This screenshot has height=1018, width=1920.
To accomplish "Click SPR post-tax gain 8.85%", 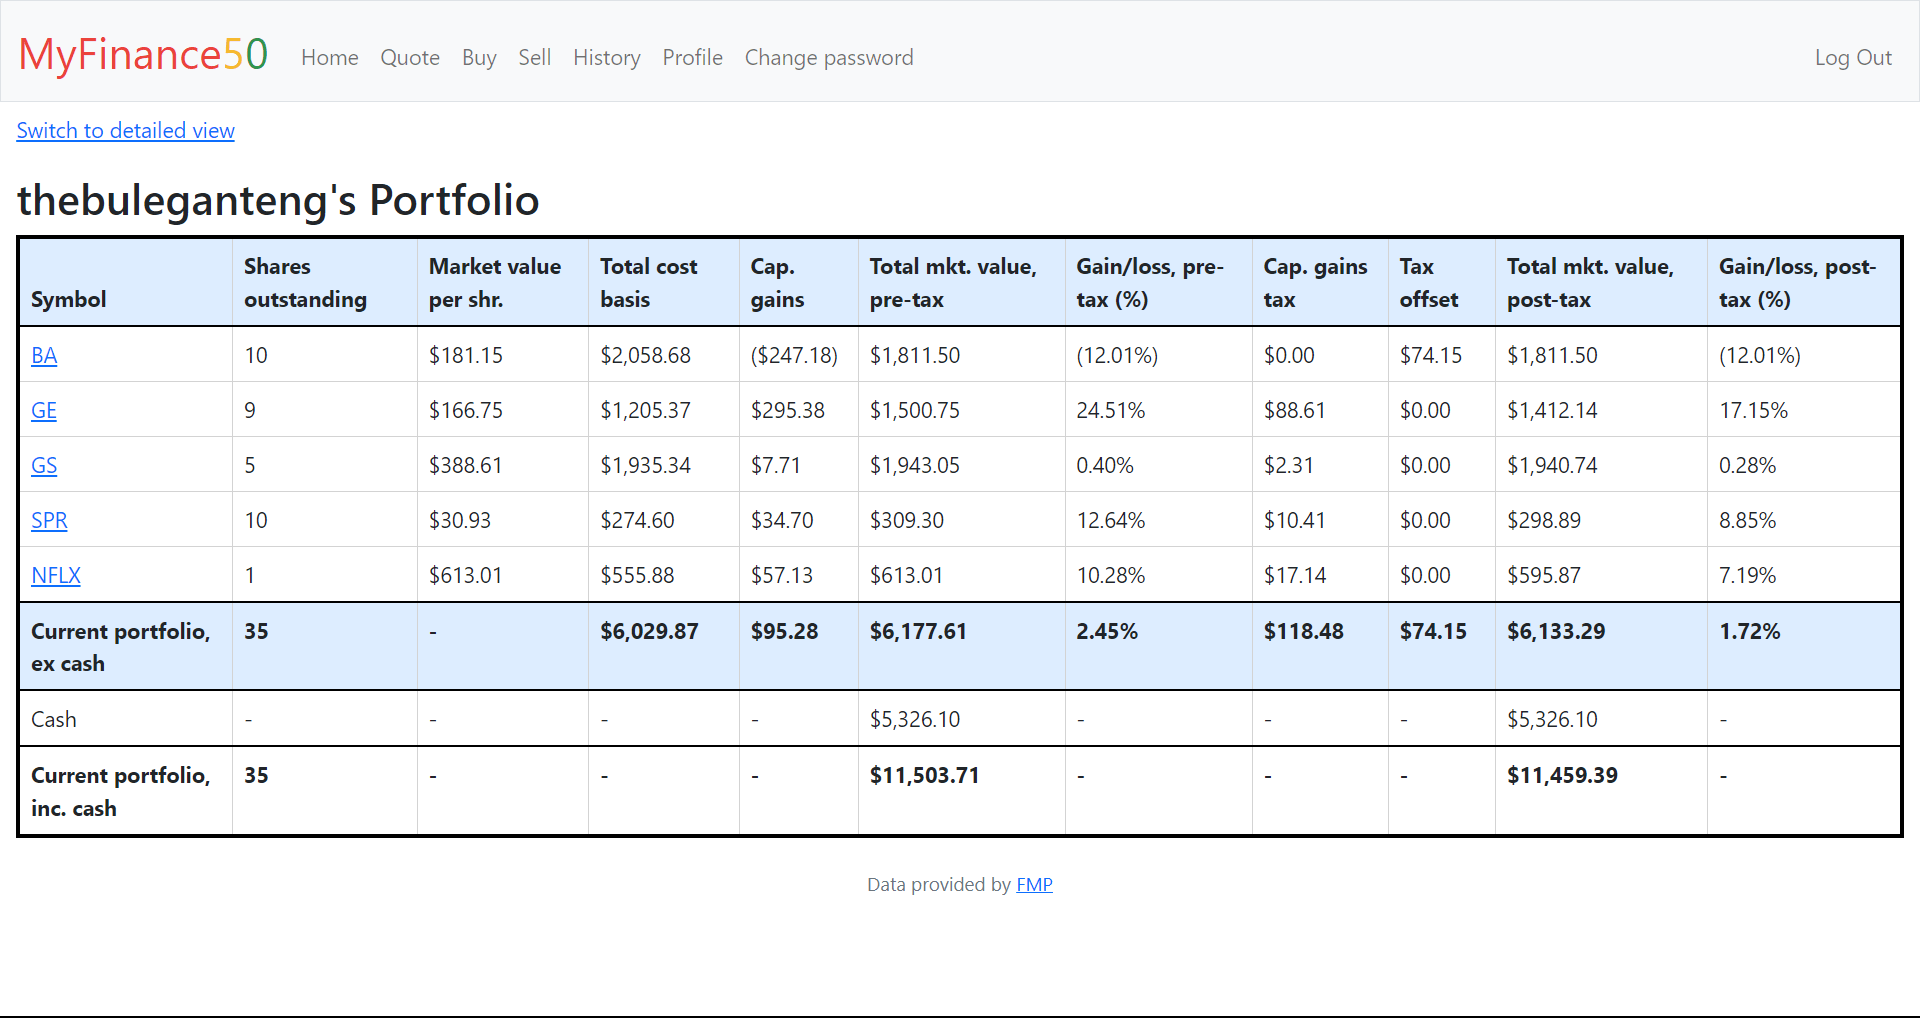I will coord(1747,520).
